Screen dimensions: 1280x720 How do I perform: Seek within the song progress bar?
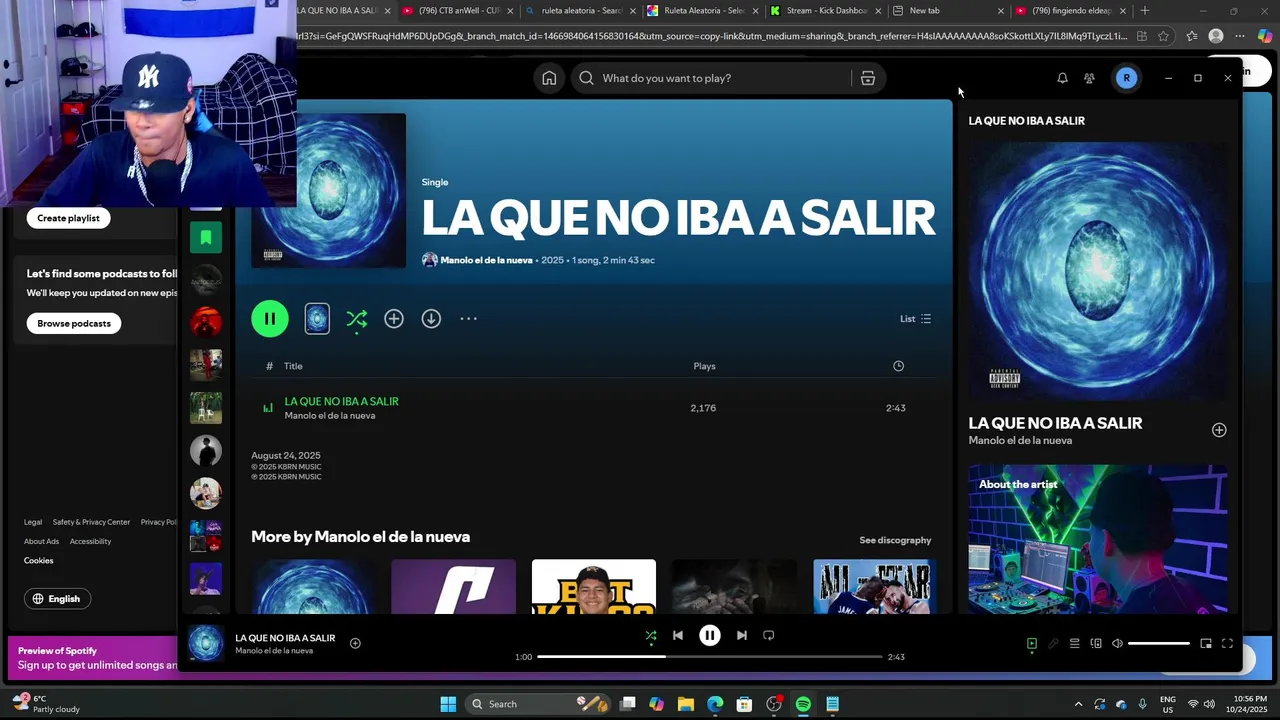point(710,657)
